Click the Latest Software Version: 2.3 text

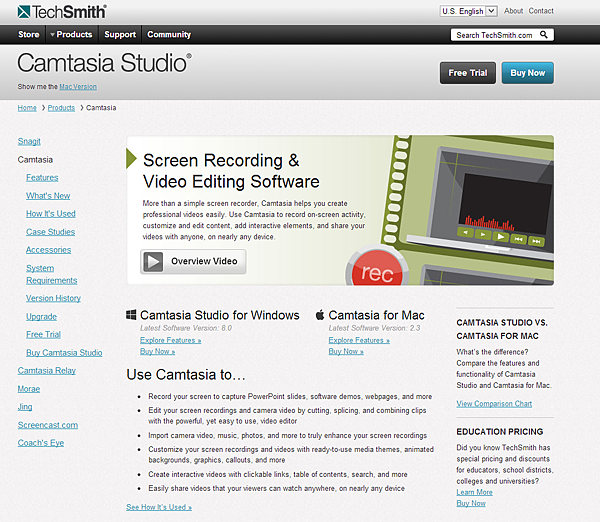(374, 328)
